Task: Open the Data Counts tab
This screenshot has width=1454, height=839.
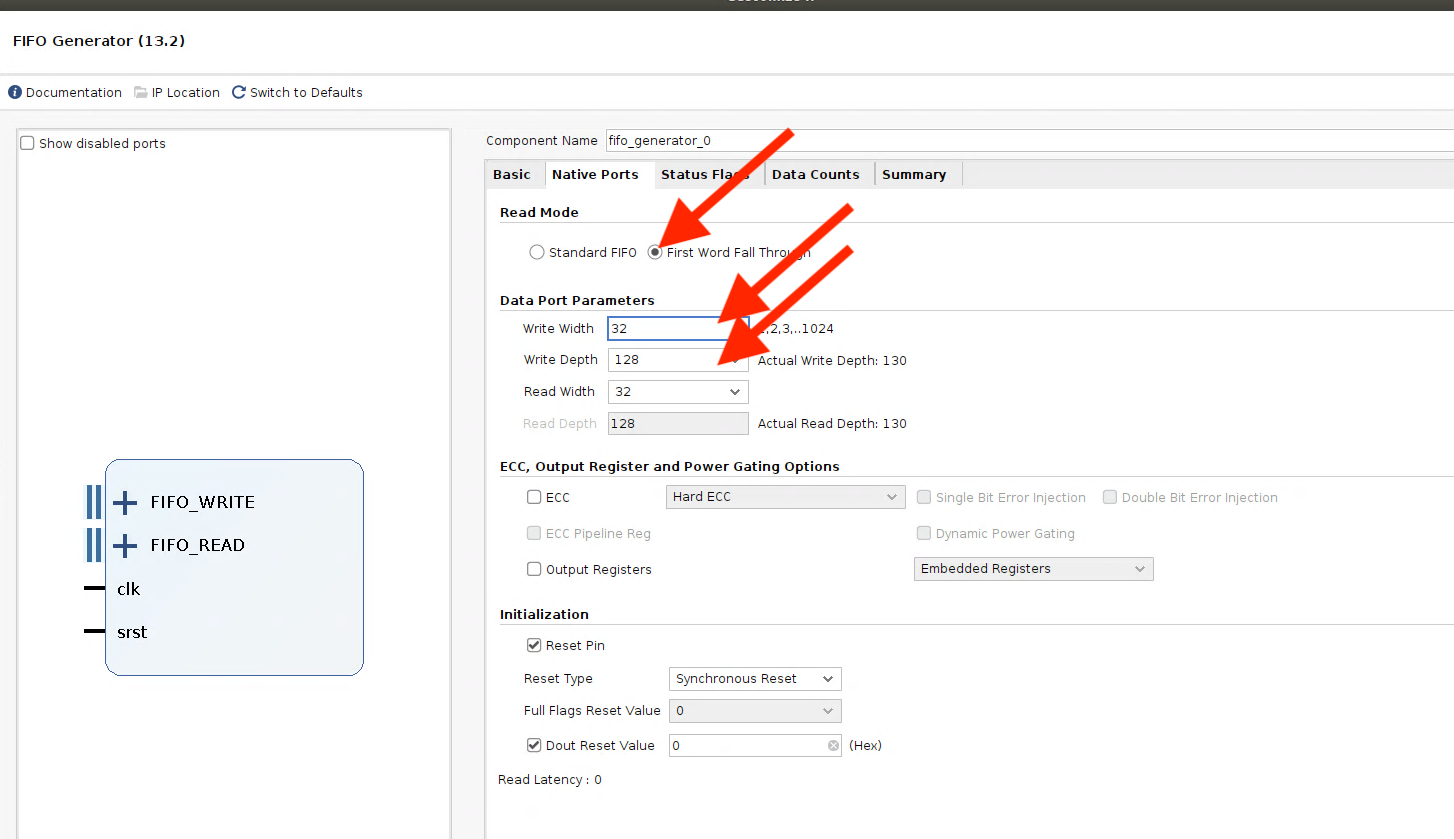Action: click(x=815, y=174)
